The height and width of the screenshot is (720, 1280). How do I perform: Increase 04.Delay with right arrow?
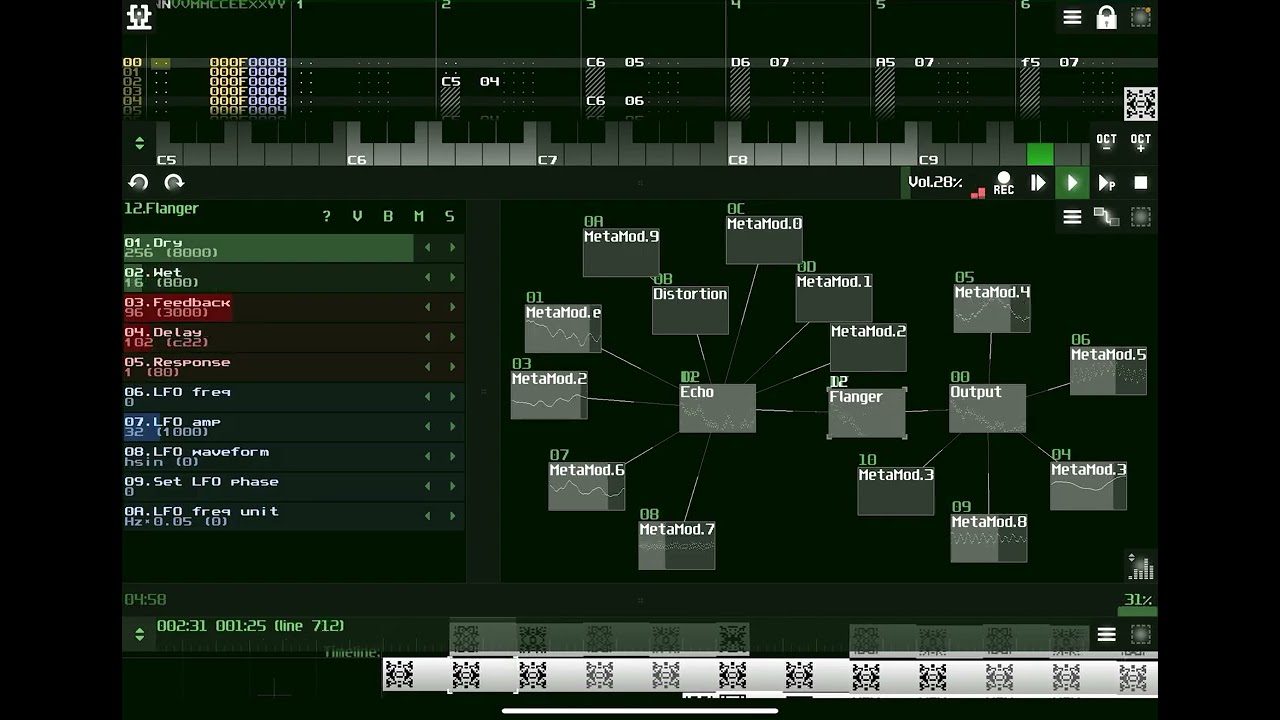coord(452,337)
